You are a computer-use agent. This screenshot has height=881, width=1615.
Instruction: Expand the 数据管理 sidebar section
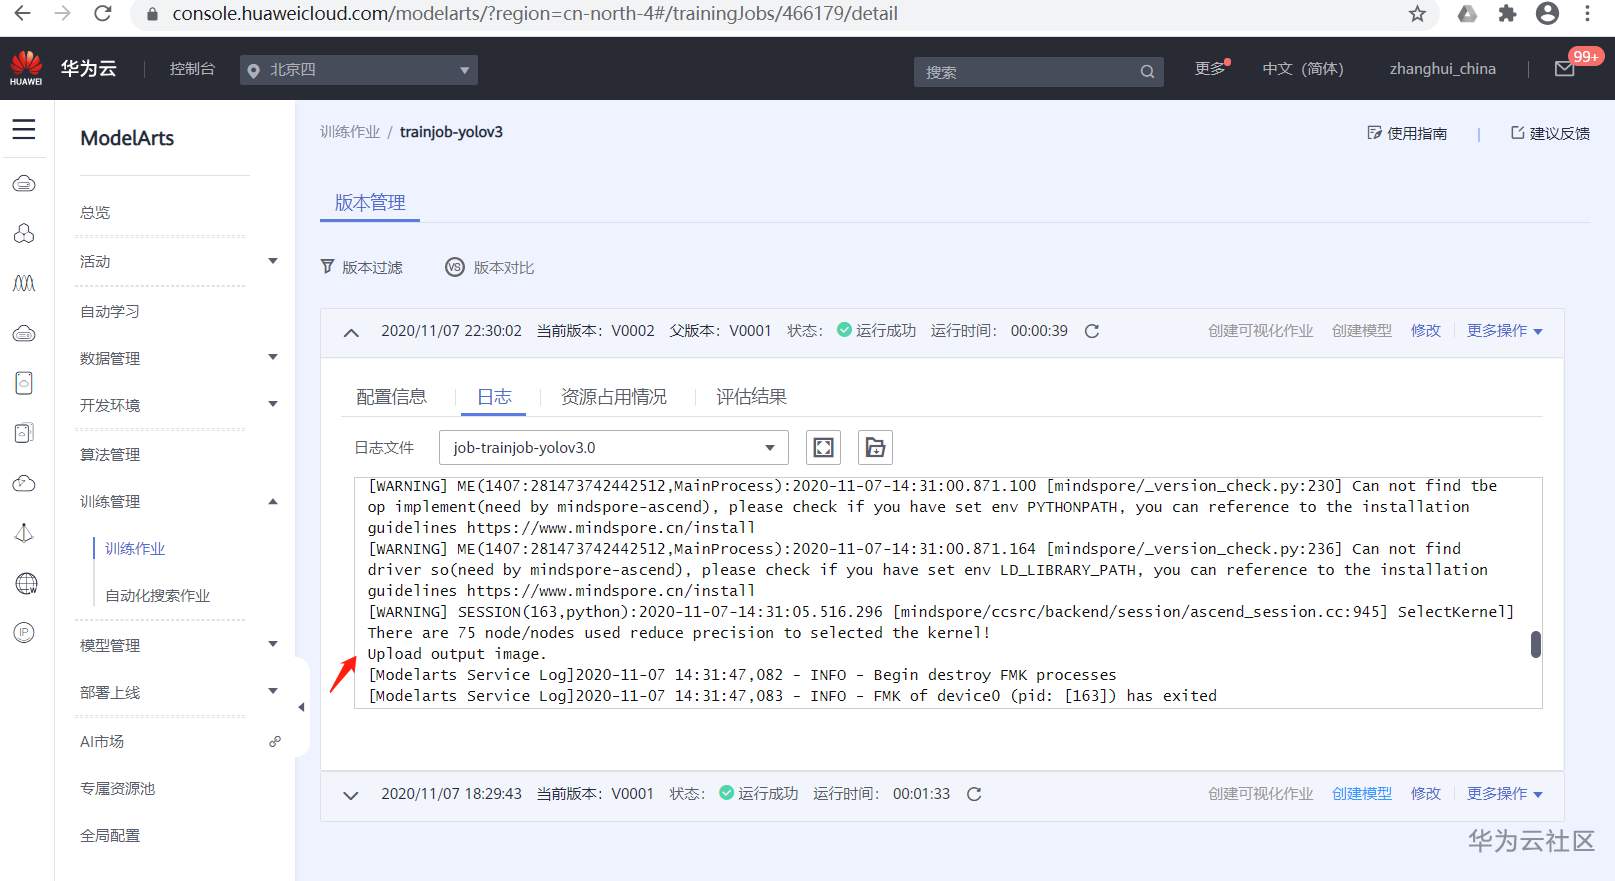[273, 357]
